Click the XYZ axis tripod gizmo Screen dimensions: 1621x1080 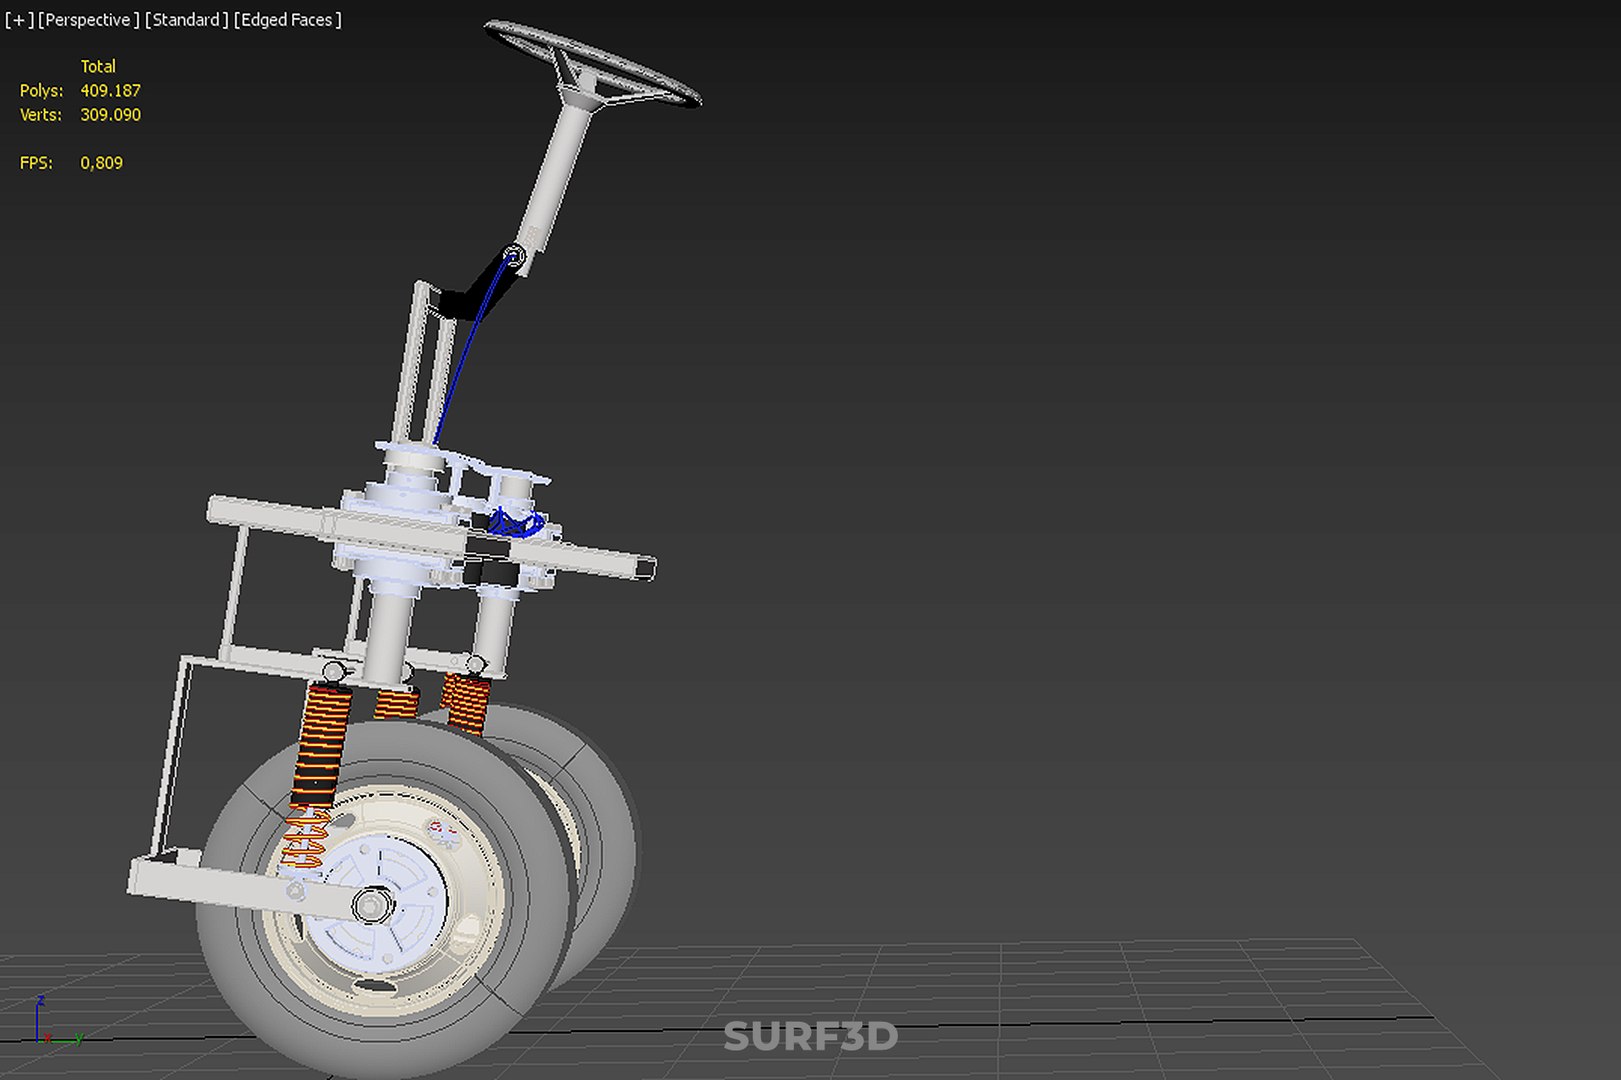pyautogui.click(x=58, y=1022)
